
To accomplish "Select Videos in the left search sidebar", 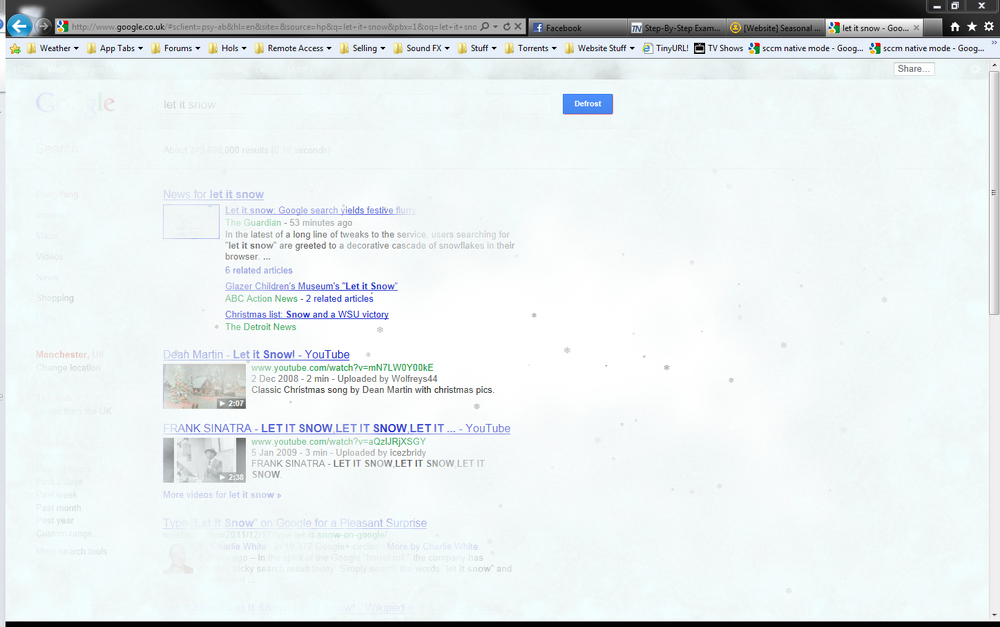I will click(x=49, y=256).
